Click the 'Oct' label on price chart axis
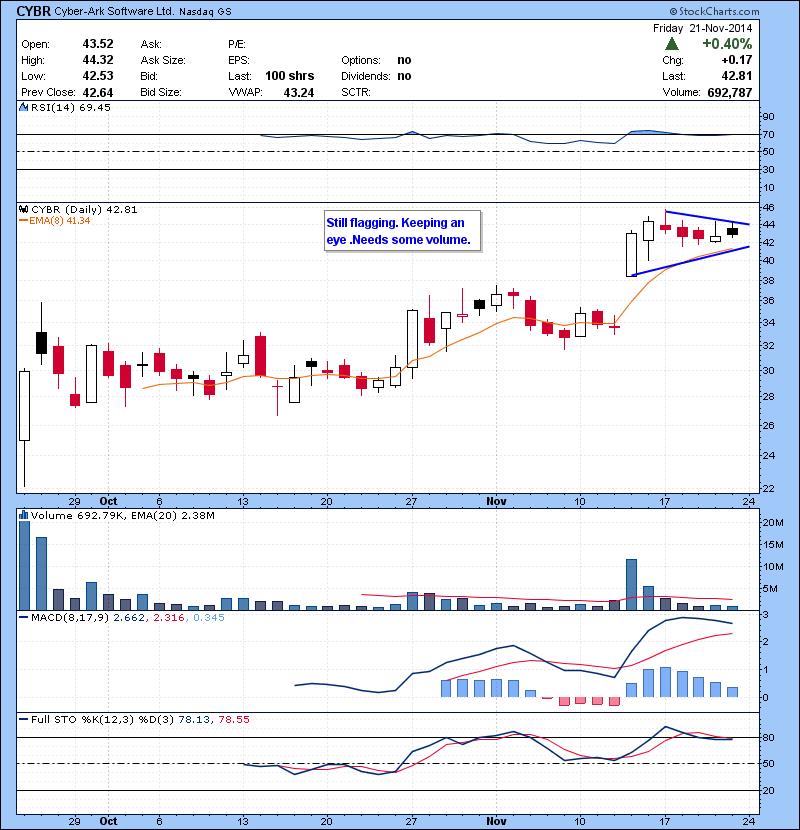Image resolution: width=800 pixels, height=830 pixels. [x=109, y=501]
